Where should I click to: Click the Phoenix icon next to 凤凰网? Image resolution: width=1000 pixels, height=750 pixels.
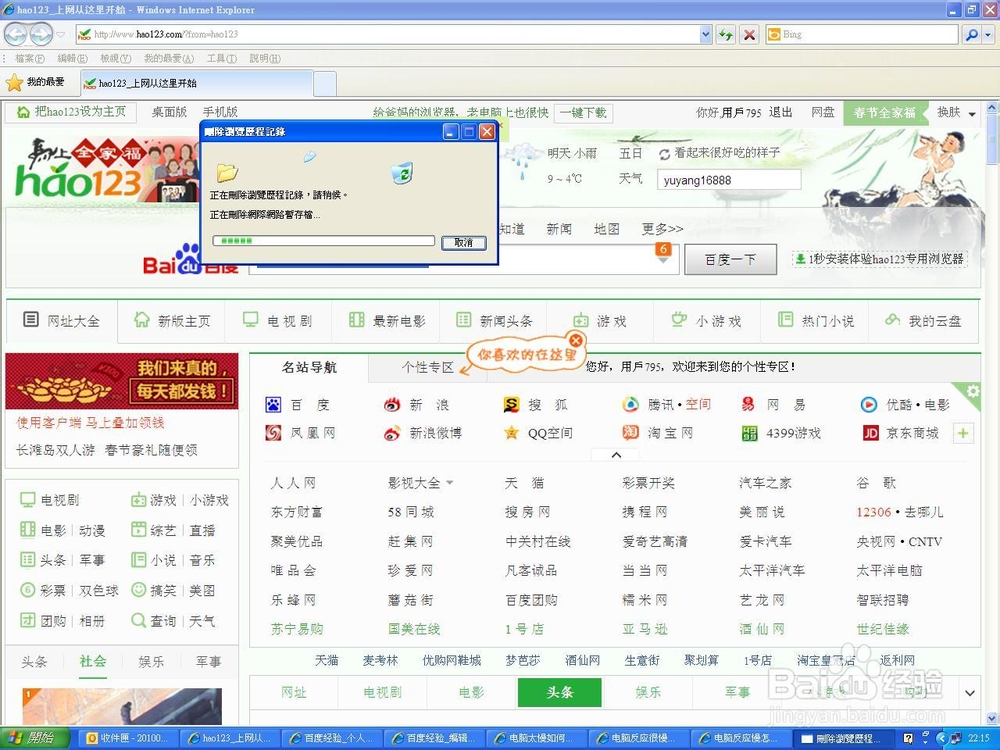coord(273,433)
